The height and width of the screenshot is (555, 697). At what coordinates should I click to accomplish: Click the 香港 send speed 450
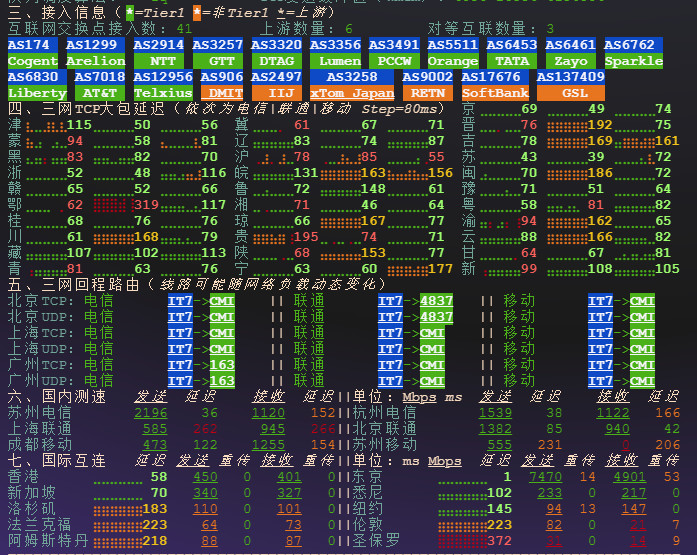tap(205, 477)
